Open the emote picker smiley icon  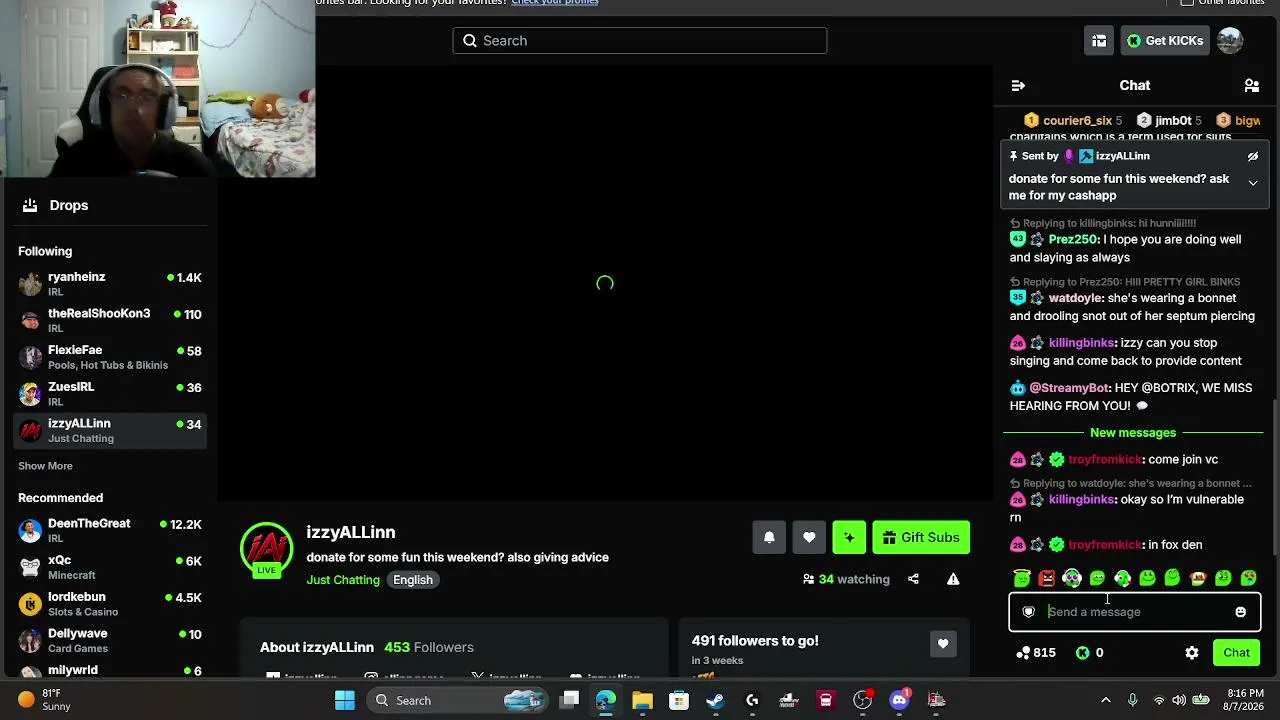tap(1240, 612)
